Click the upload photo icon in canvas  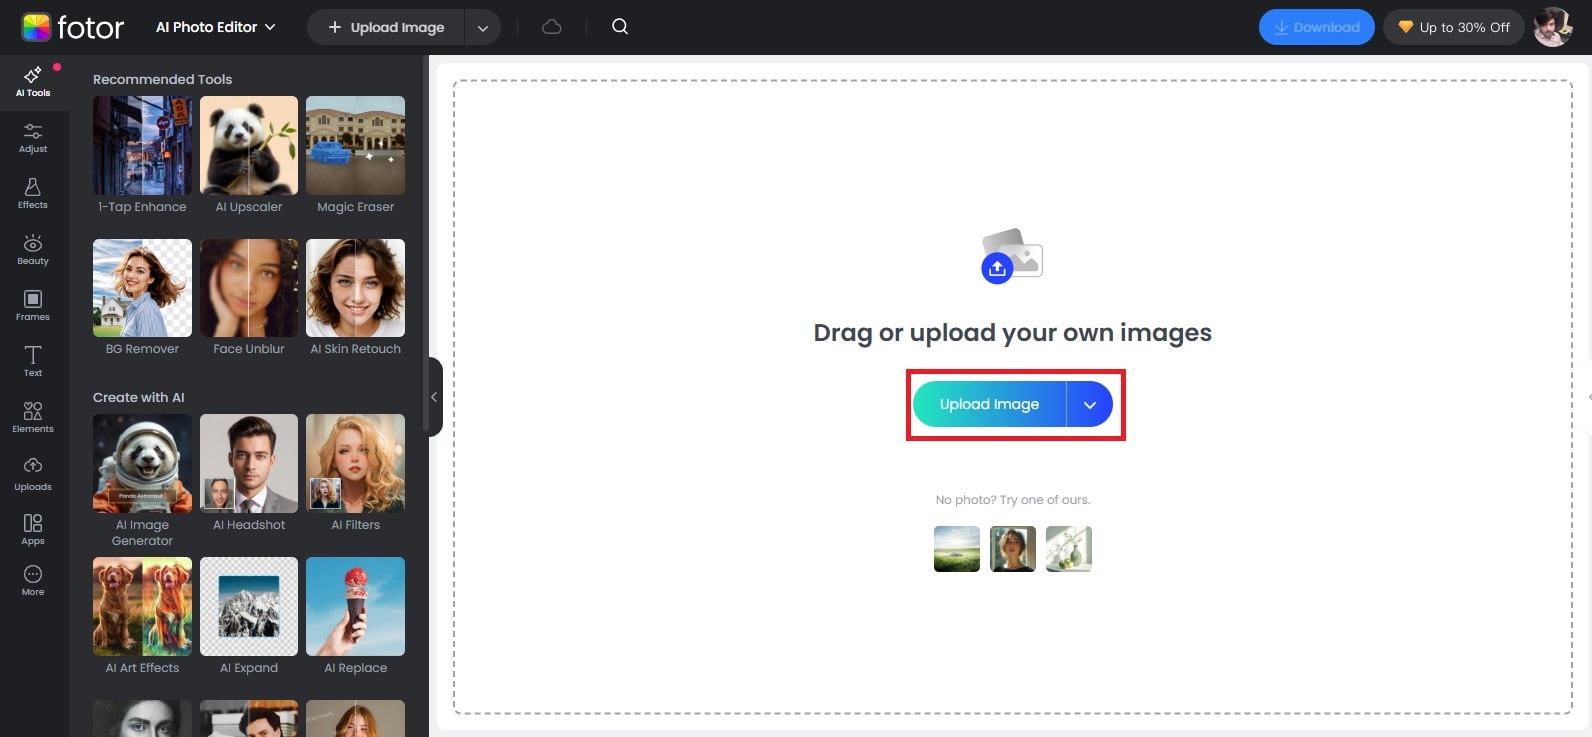tap(1012, 256)
